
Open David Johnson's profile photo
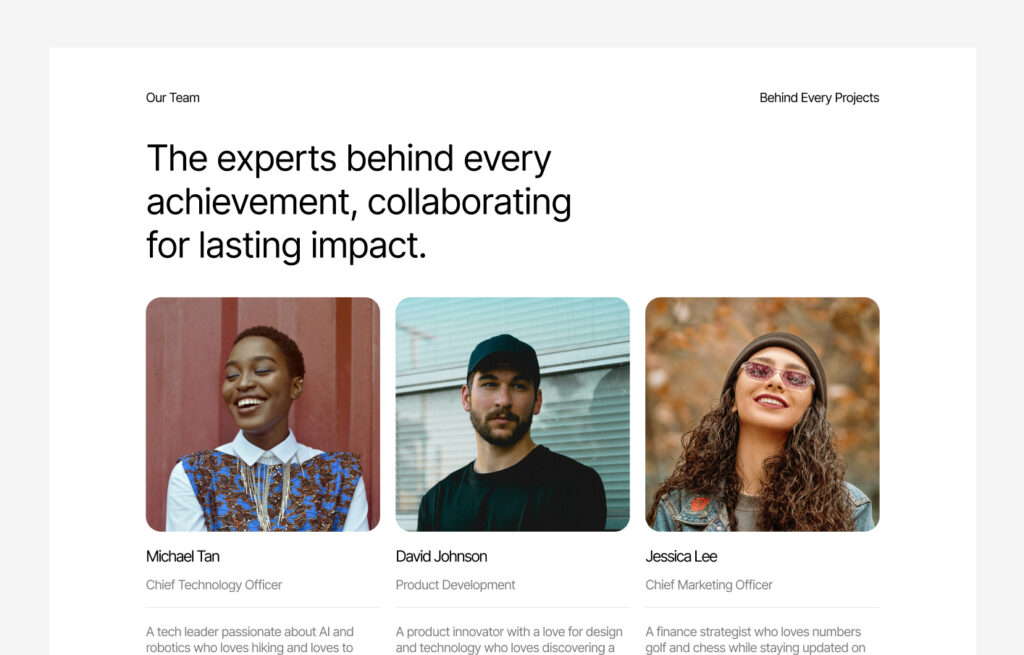pyautogui.click(x=512, y=414)
